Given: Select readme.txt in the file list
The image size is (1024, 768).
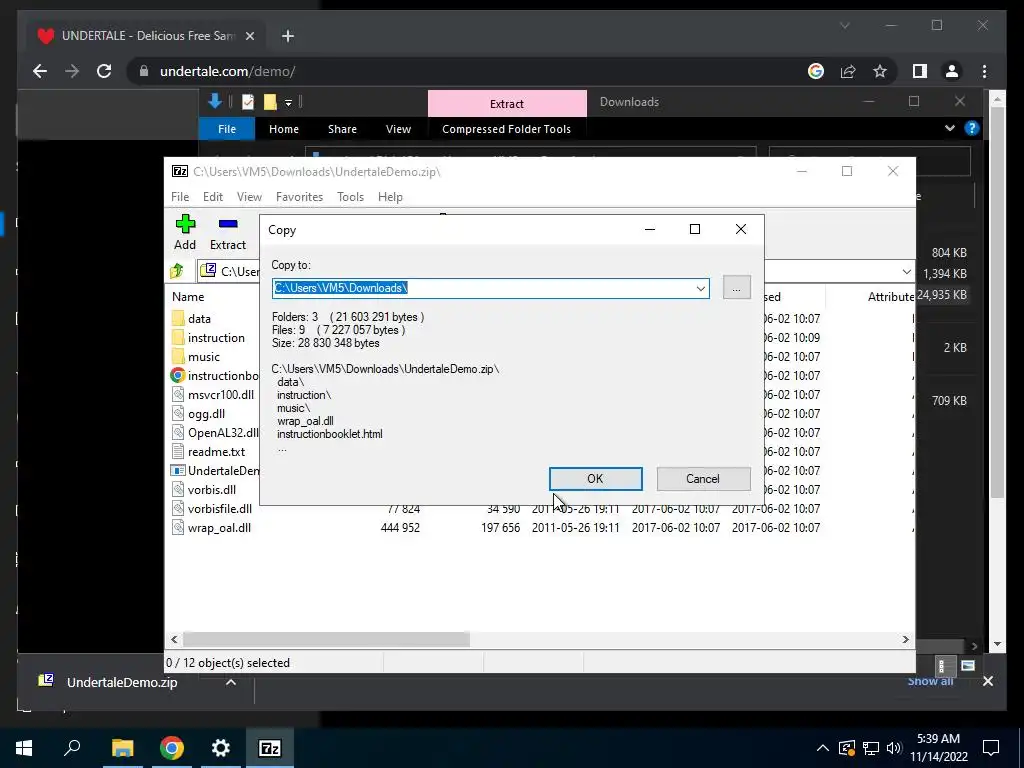Looking at the screenshot, I should (x=216, y=451).
